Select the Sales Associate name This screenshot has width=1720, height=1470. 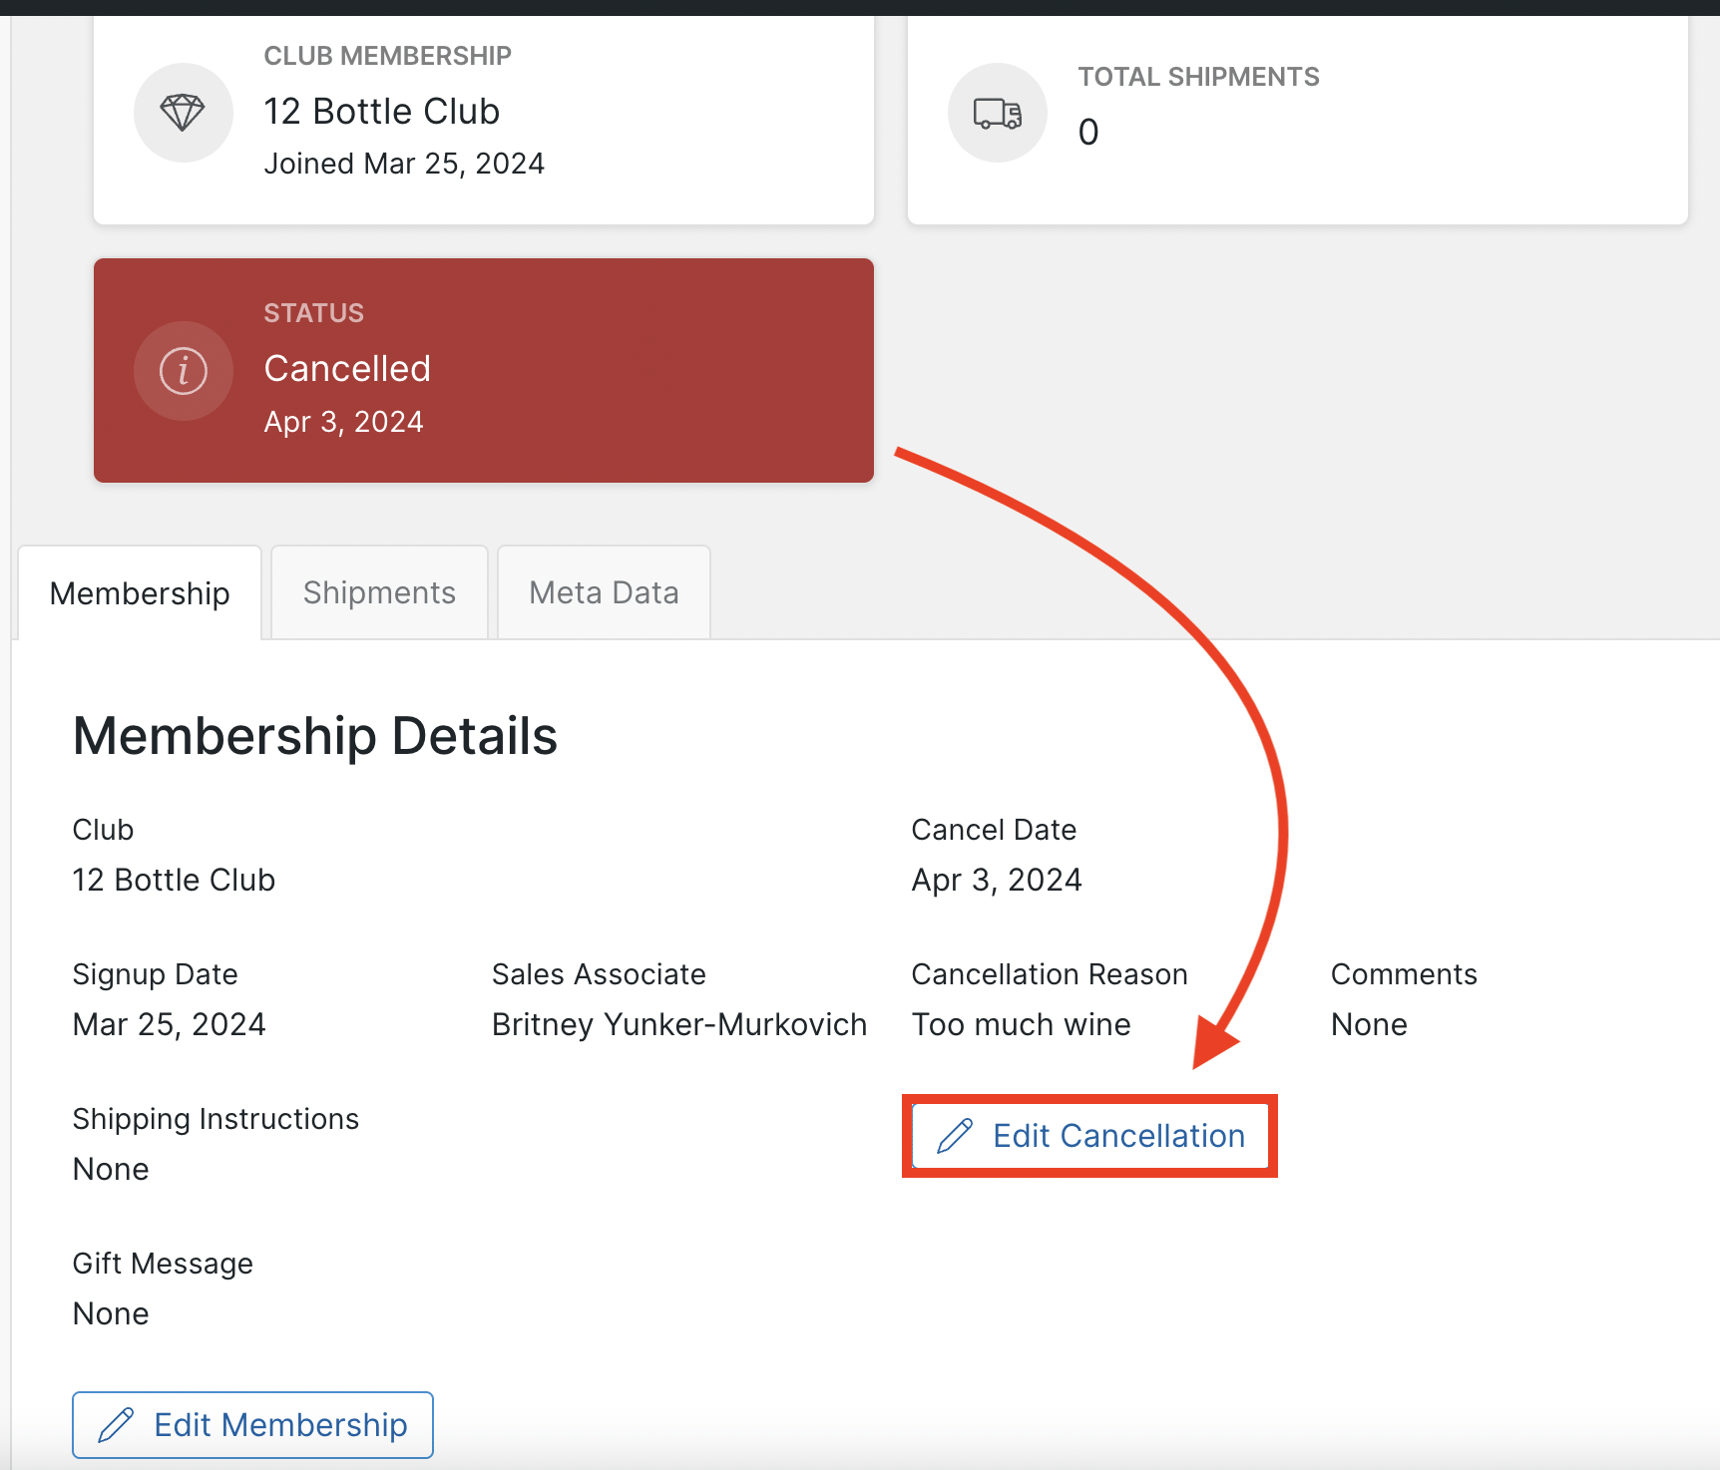[679, 1024]
